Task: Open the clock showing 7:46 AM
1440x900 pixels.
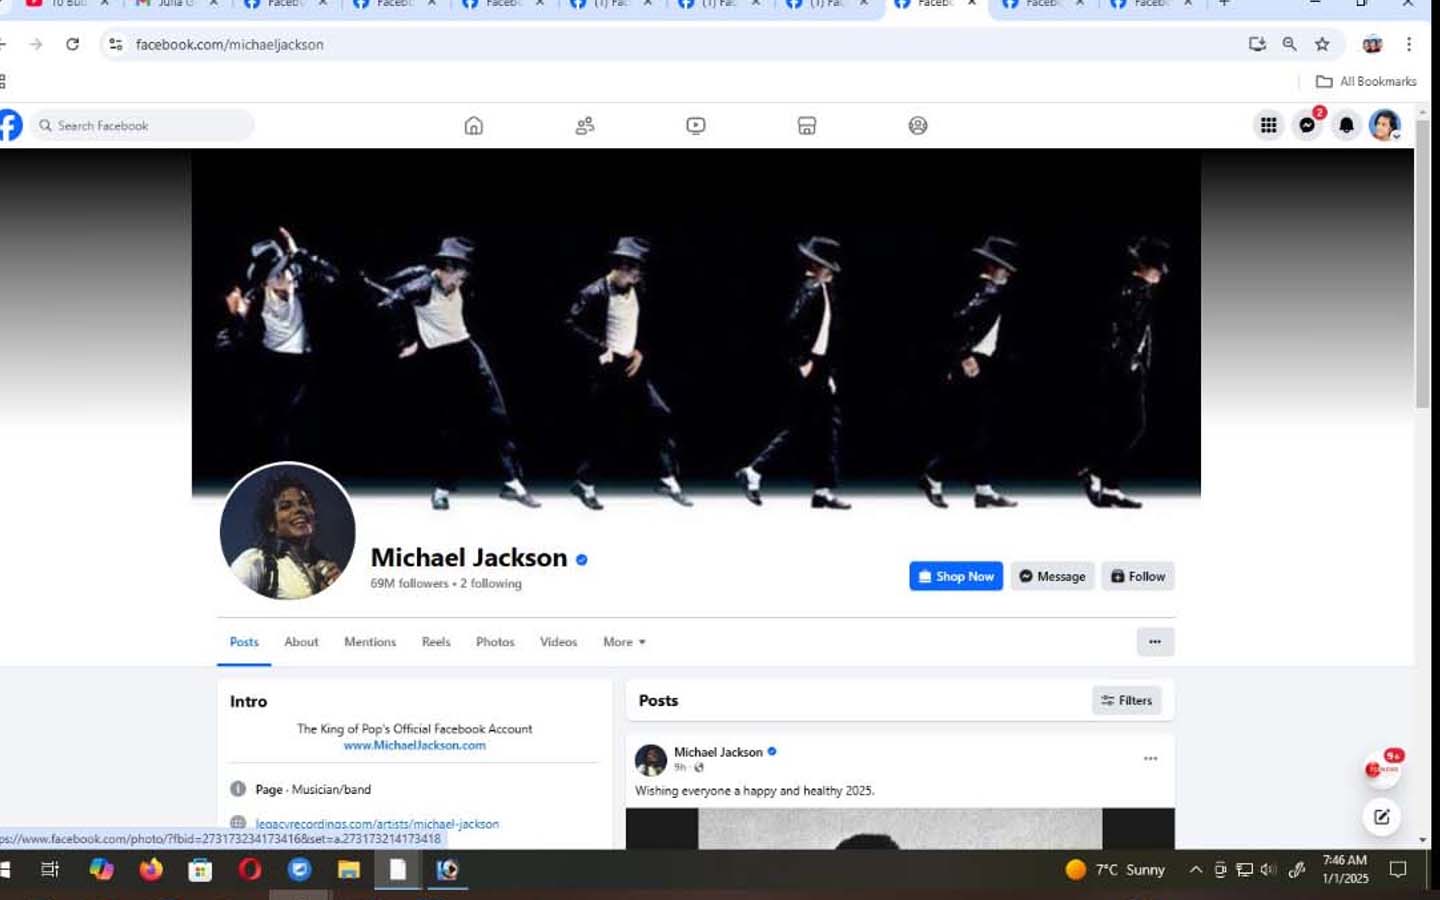Action: [1344, 869]
